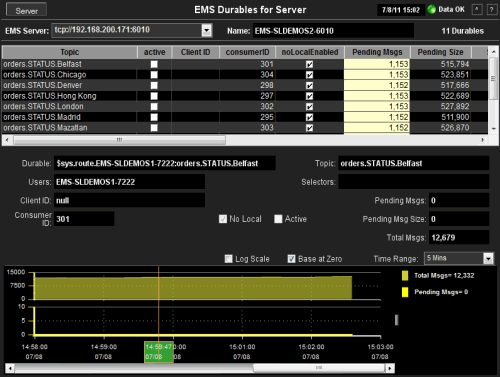Click the chart scroll left arrow

pos(10,368)
